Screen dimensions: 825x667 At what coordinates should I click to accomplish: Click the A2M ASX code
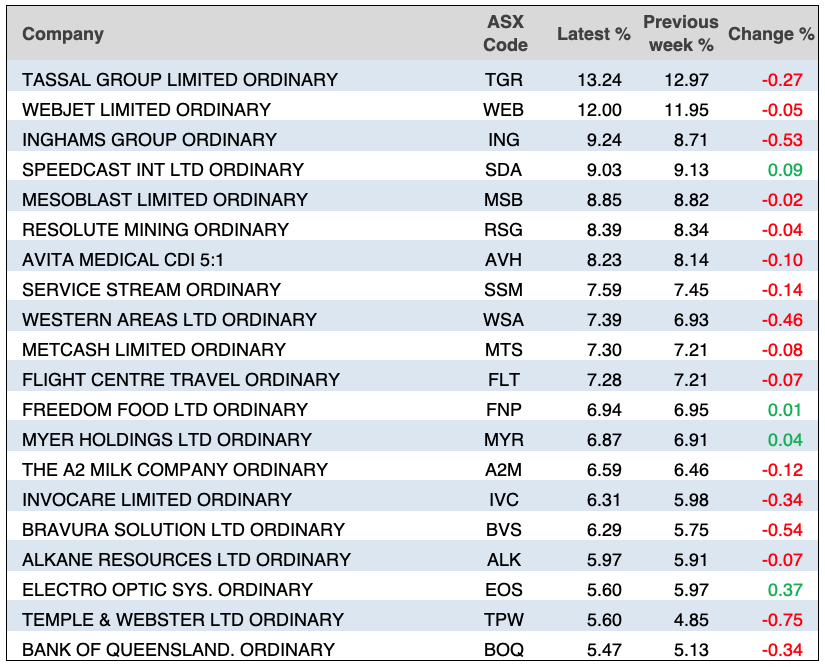click(504, 470)
